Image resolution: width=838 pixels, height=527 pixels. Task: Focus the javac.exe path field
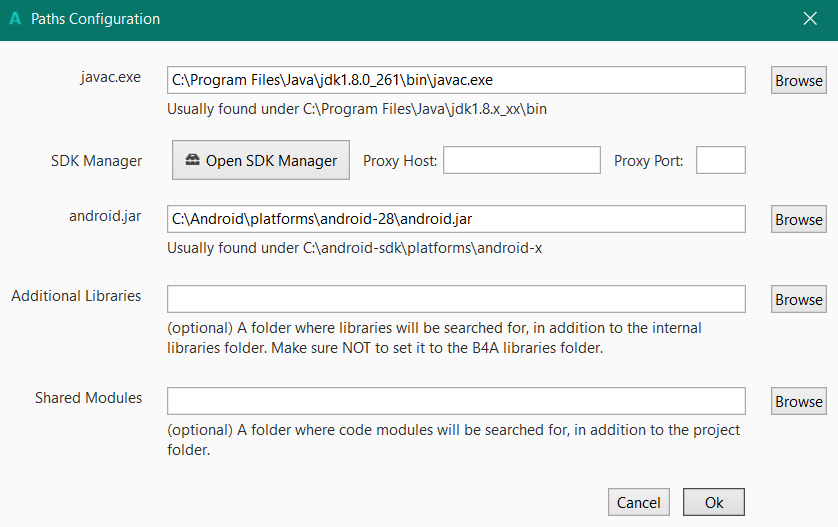pyautogui.click(x=456, y=80)
